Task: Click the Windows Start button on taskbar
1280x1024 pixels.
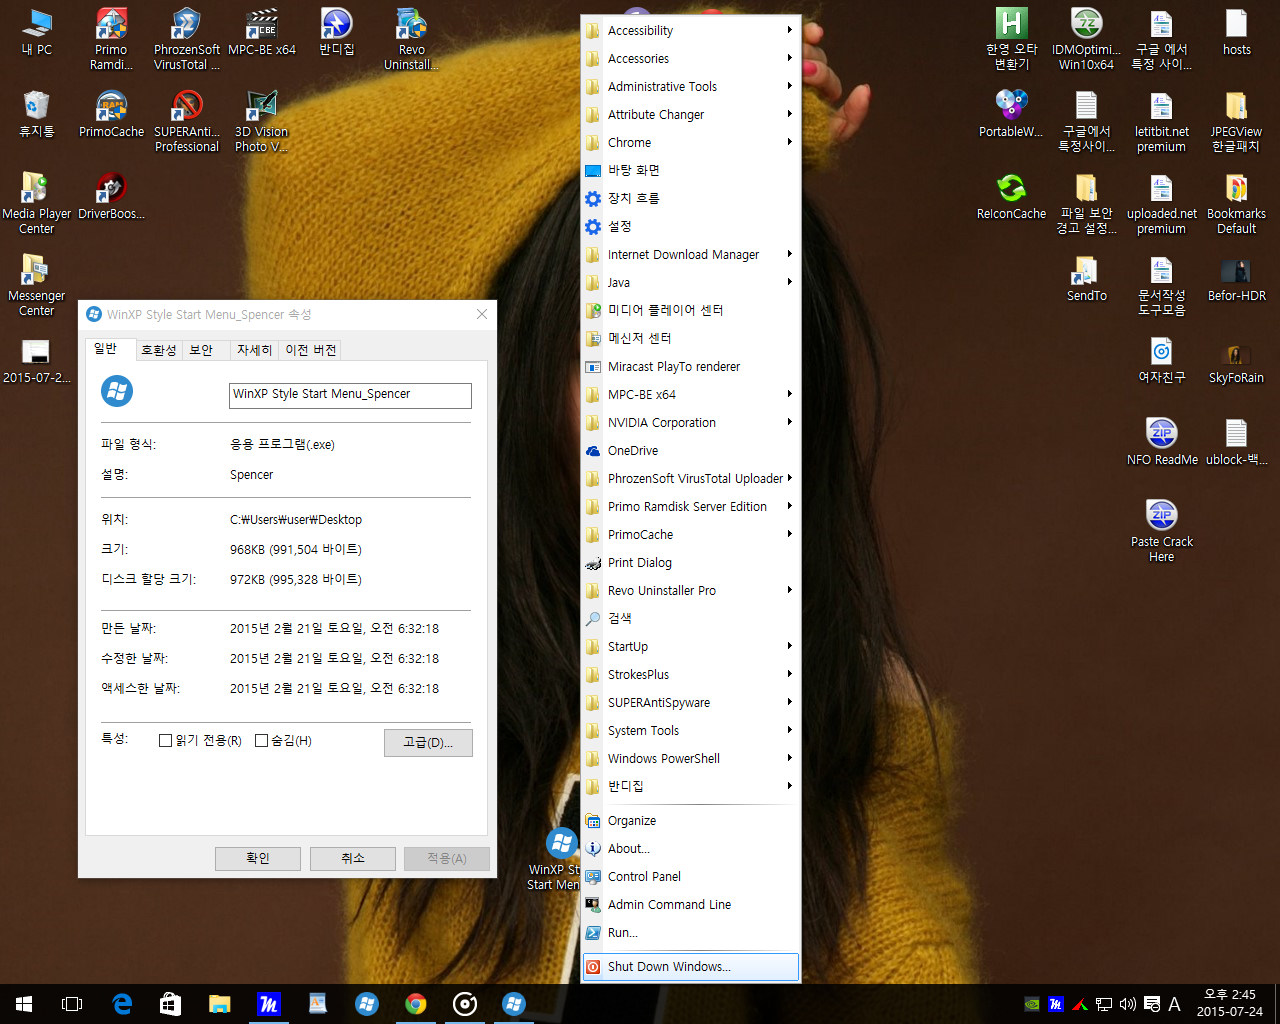Action: [x=24, y=1004]
